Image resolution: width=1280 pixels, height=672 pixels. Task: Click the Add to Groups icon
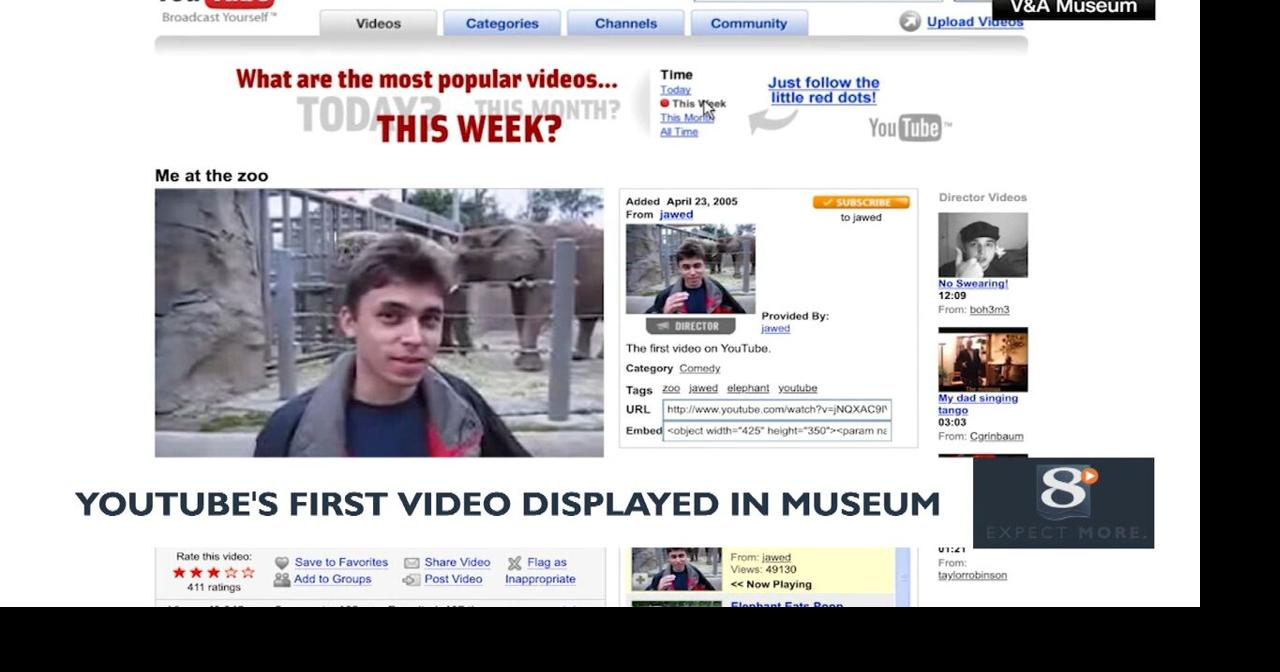[281, 579]
